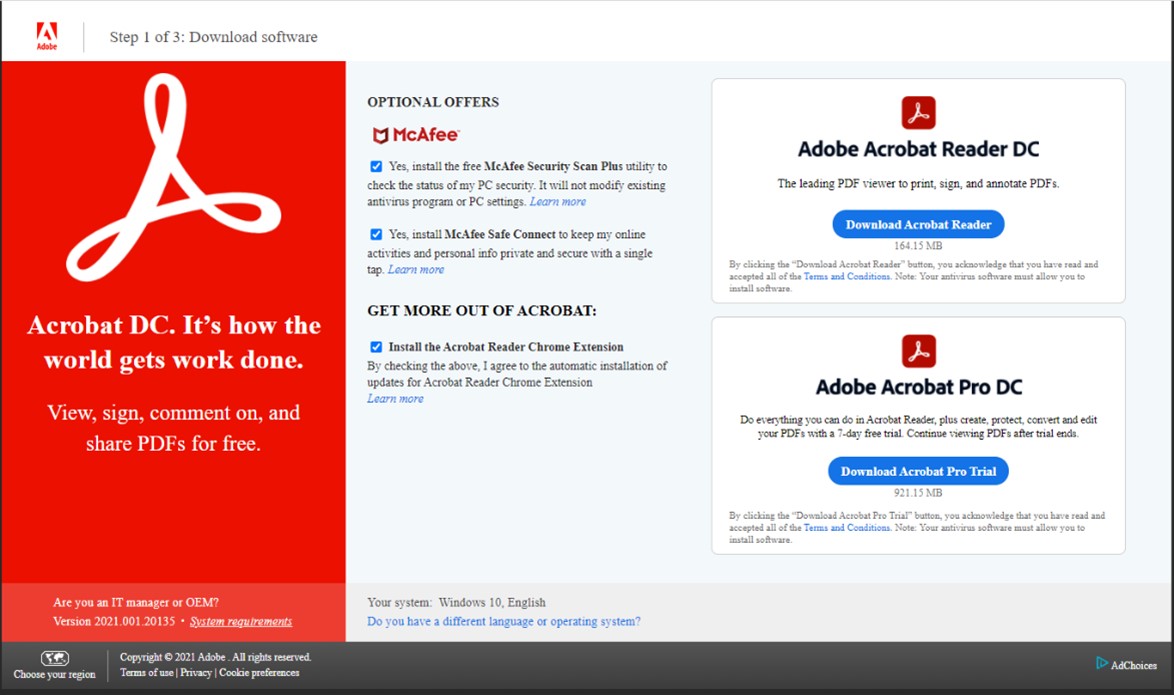Image resolution: width=1174 pixels, height=695 pixels.
Task: Click Are you an IT manager or OEM? text
Action: tap(136, 602)
